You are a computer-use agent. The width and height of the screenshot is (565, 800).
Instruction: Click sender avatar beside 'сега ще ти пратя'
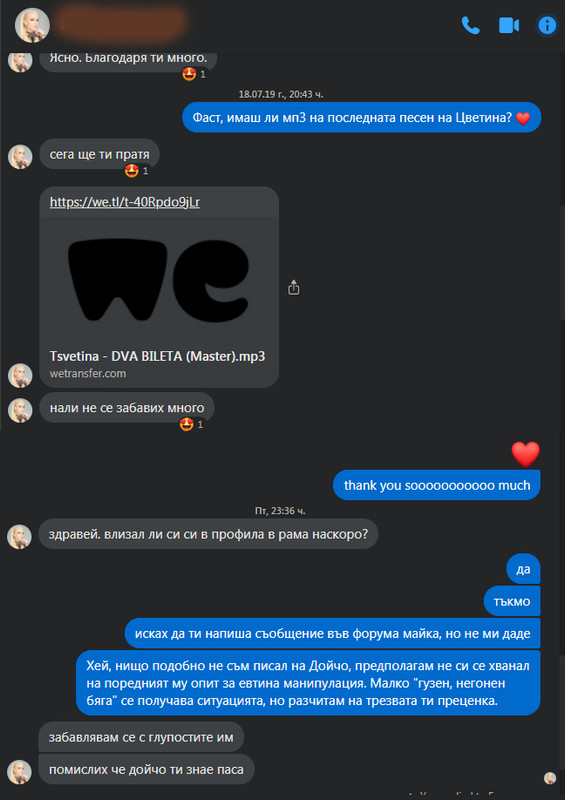[x=20, y=157]
